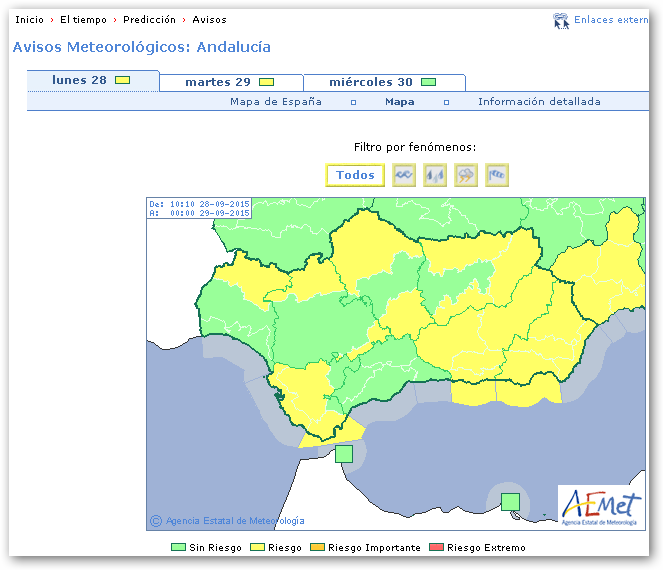663x570 pixels.
Task: Open Predicción breadcrumb link
Action: (x=149, y=20)
